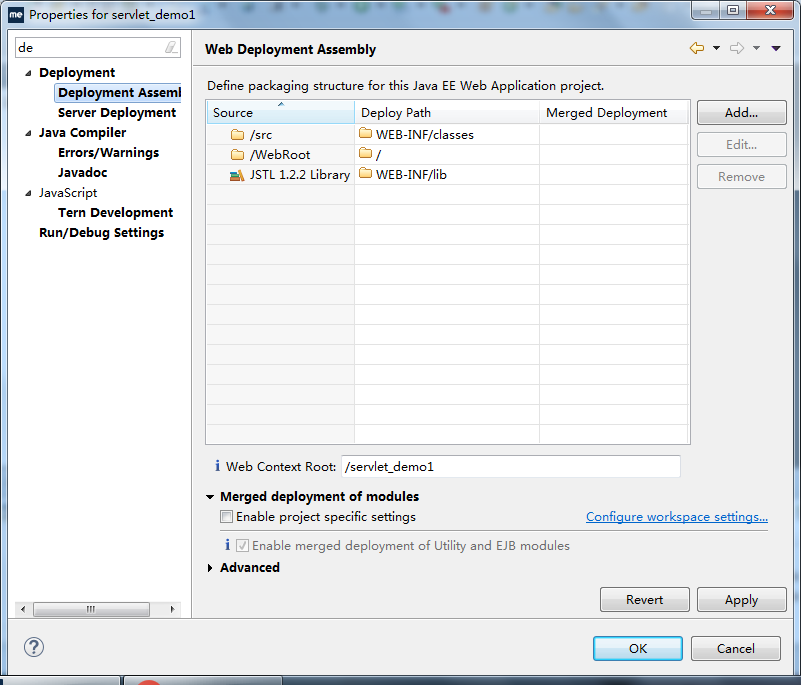
Task: Select the Deployment category label
Action: coord(77,73)
